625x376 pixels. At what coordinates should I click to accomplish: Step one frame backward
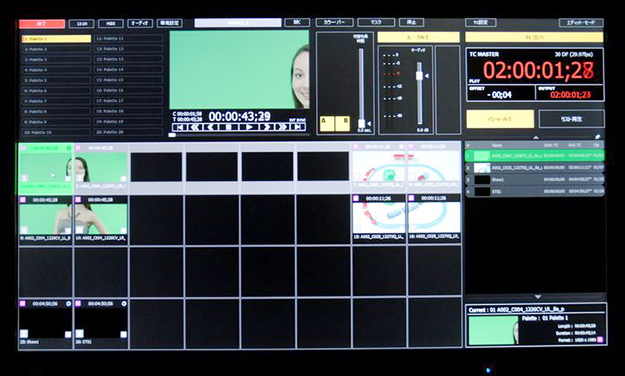211,127
